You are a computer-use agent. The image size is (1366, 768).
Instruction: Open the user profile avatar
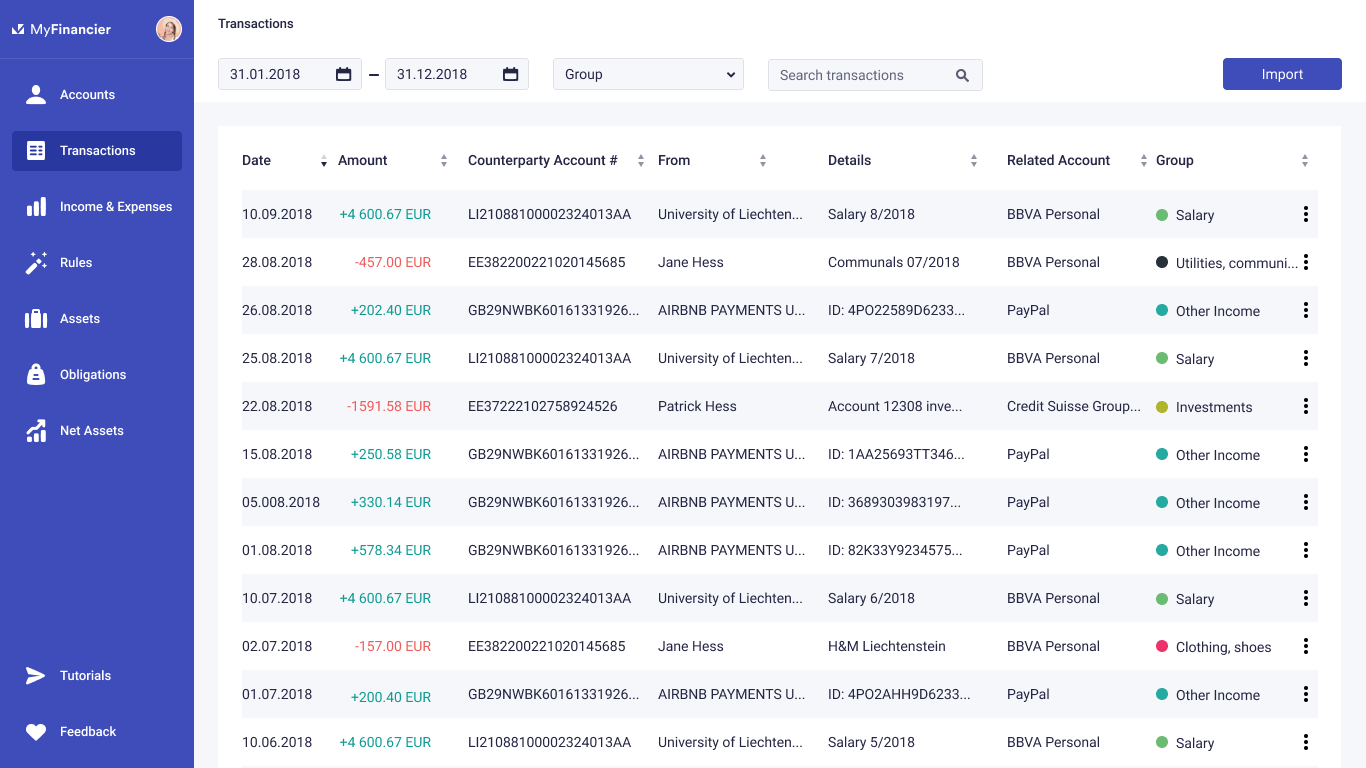click(169, 29)
